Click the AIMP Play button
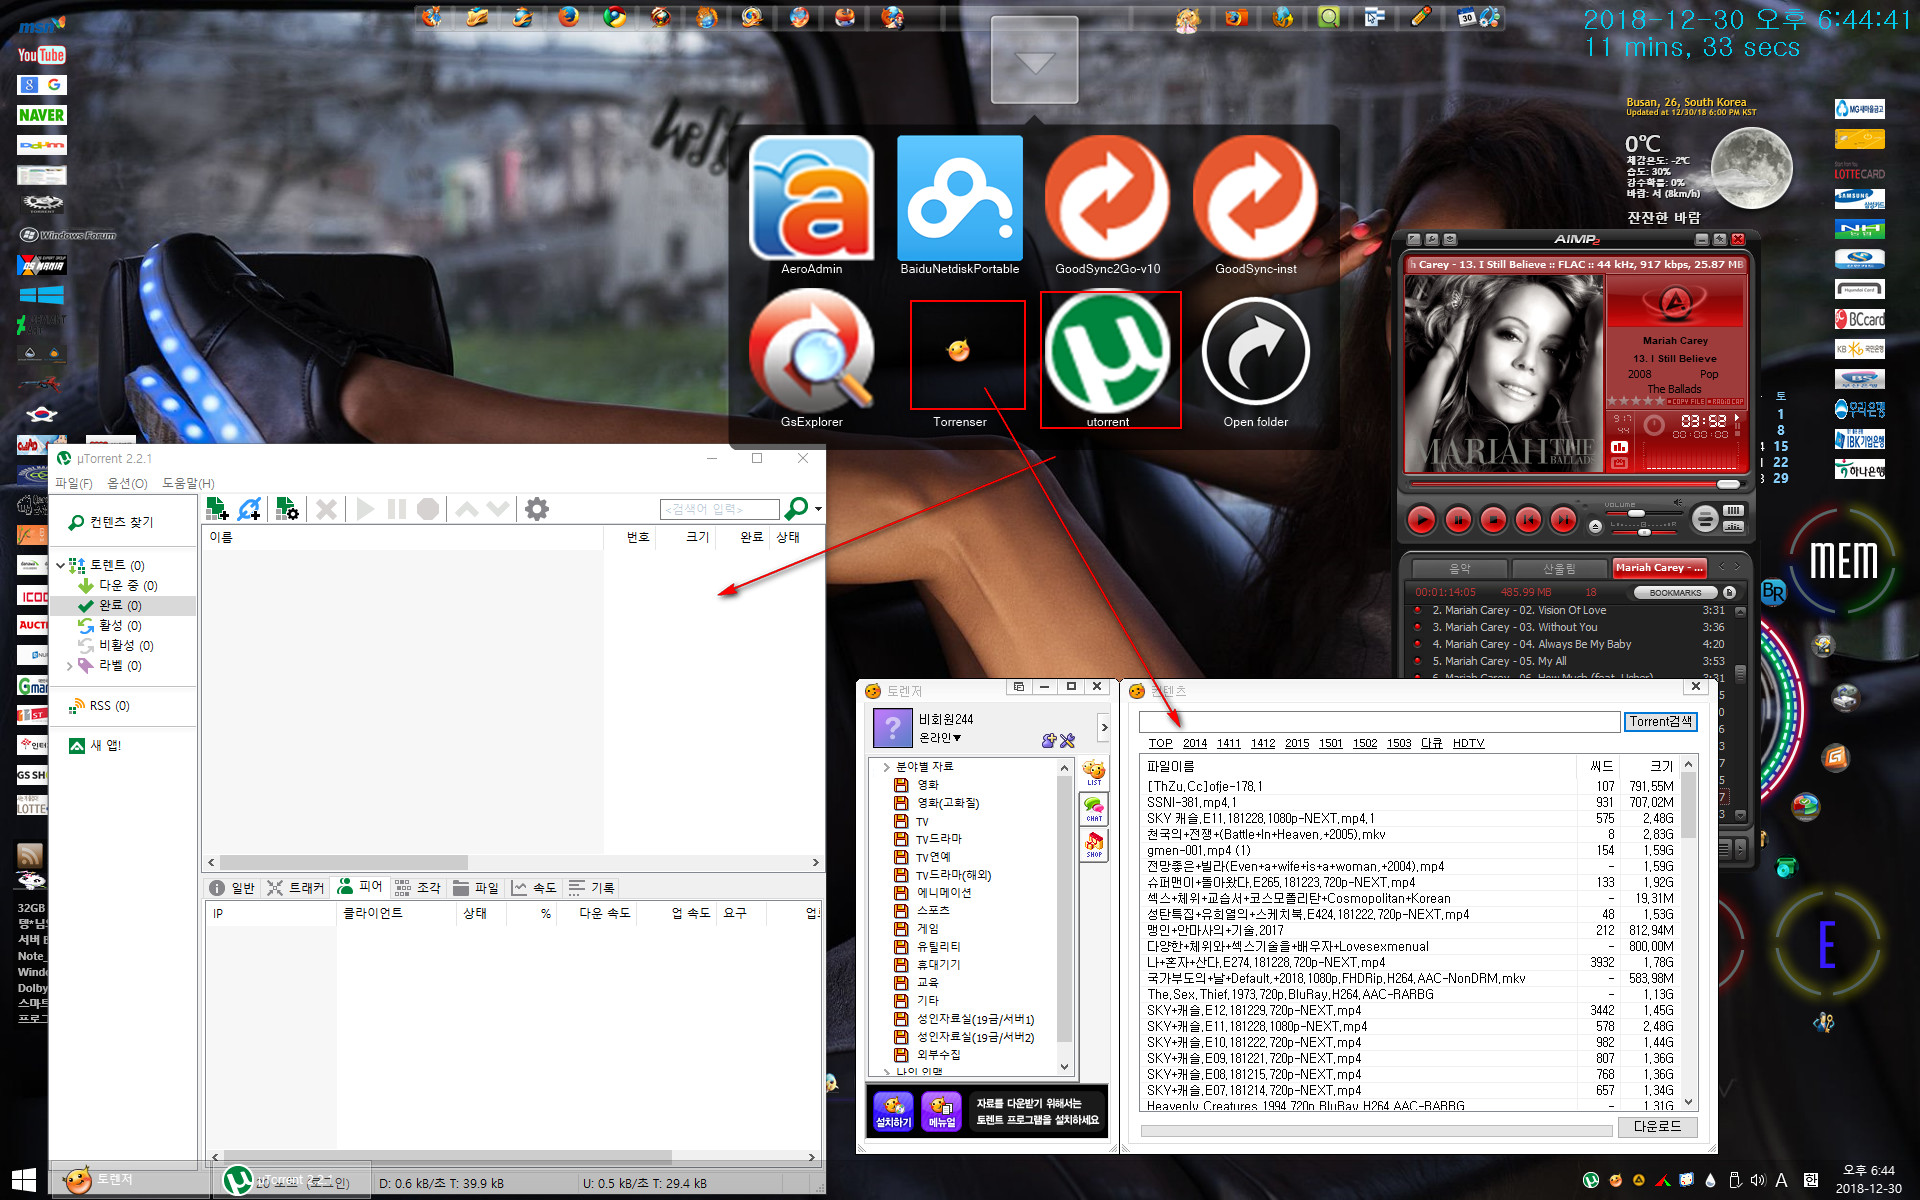The width and height of the screenshot is (1920, 1200). pos(1422,520)
